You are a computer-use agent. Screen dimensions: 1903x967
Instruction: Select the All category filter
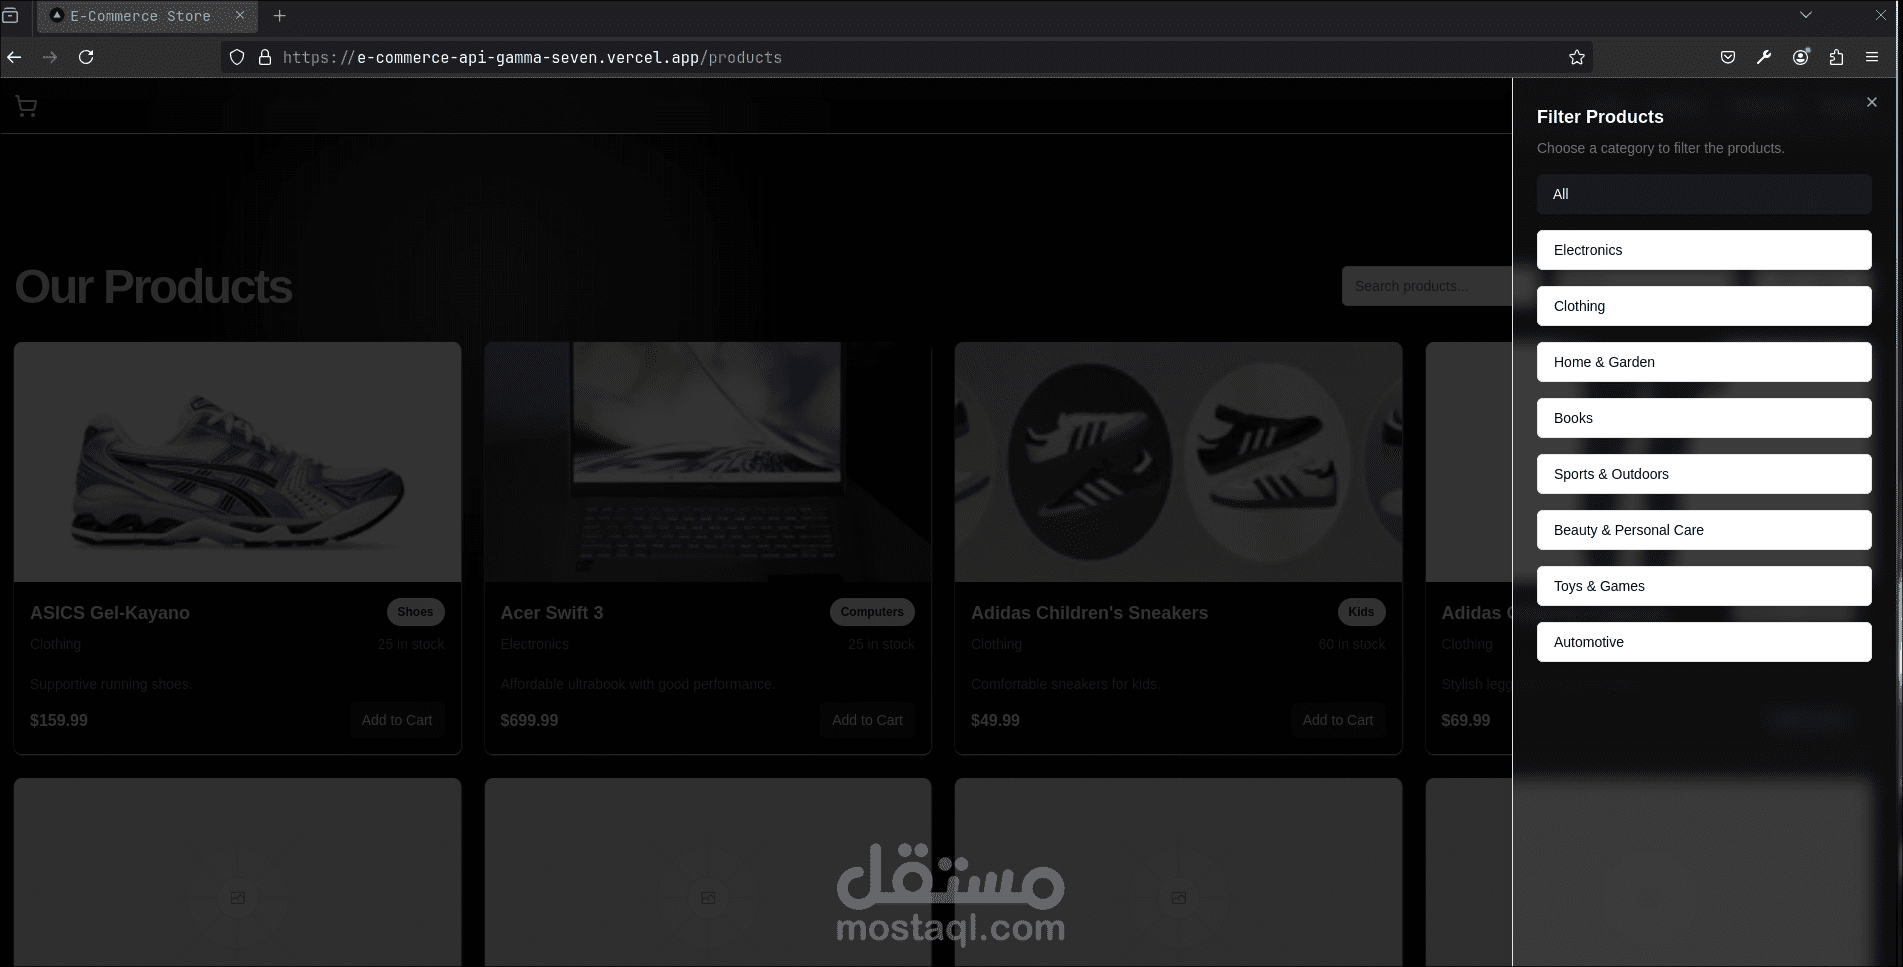[x=1704, y=194]
